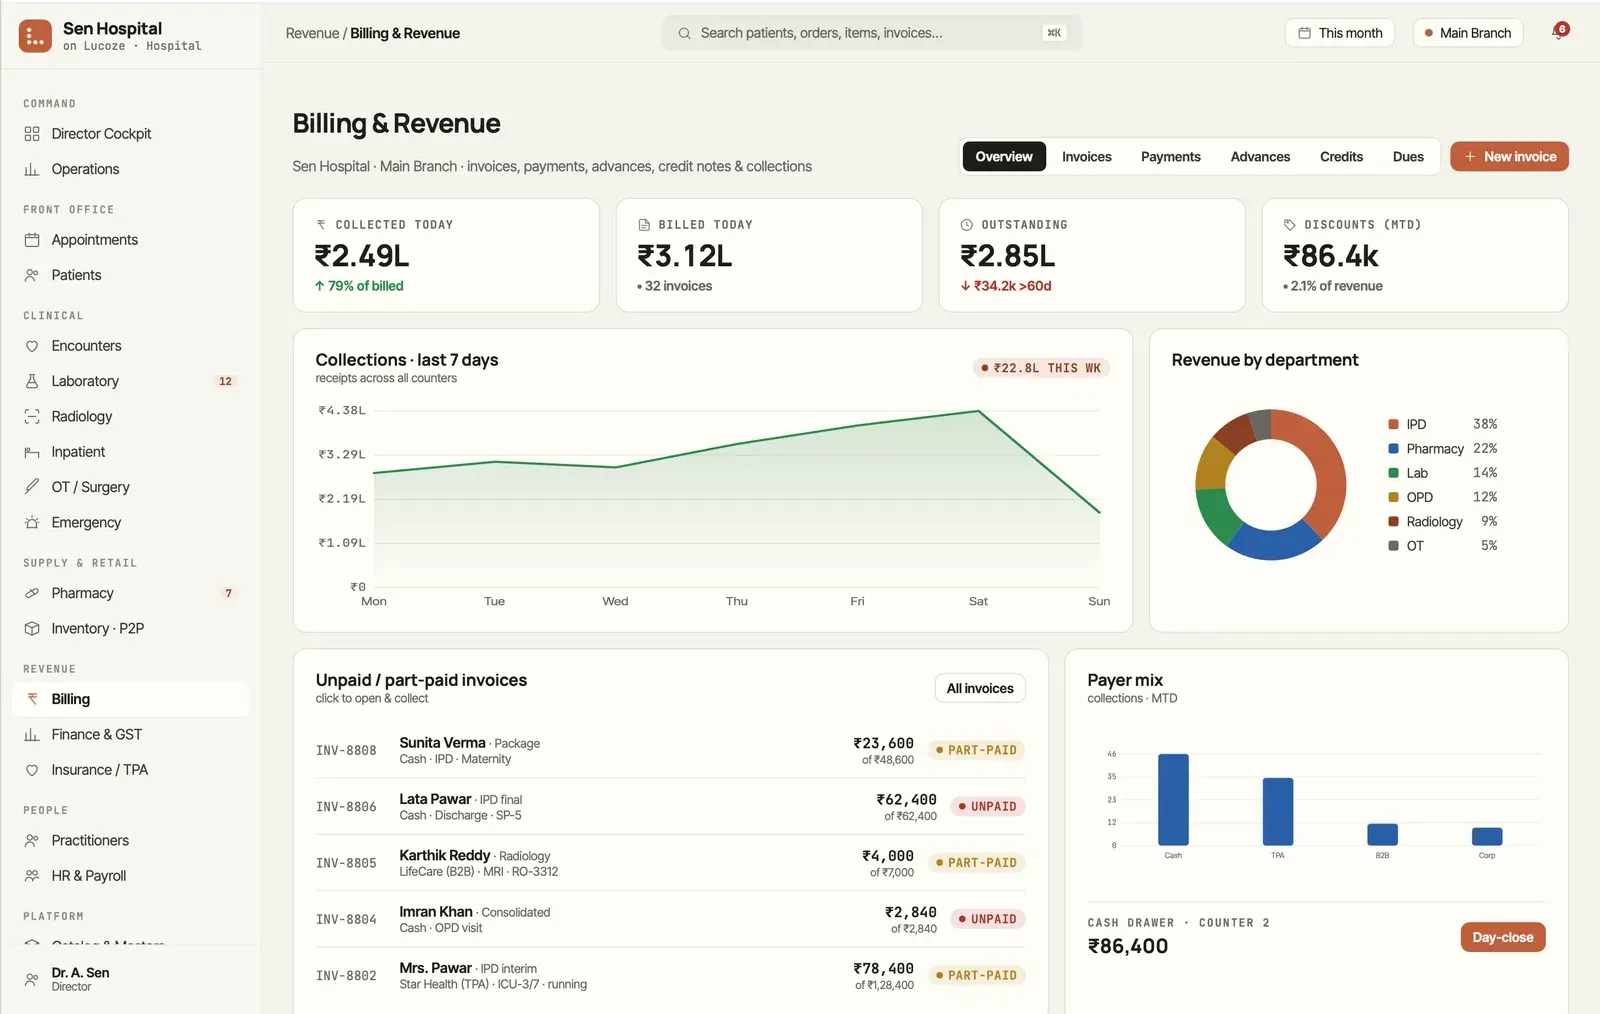This screenshot has height=1014, width=1600.
Task: Click the All invoices button
Action: click(x=980, y=688)
